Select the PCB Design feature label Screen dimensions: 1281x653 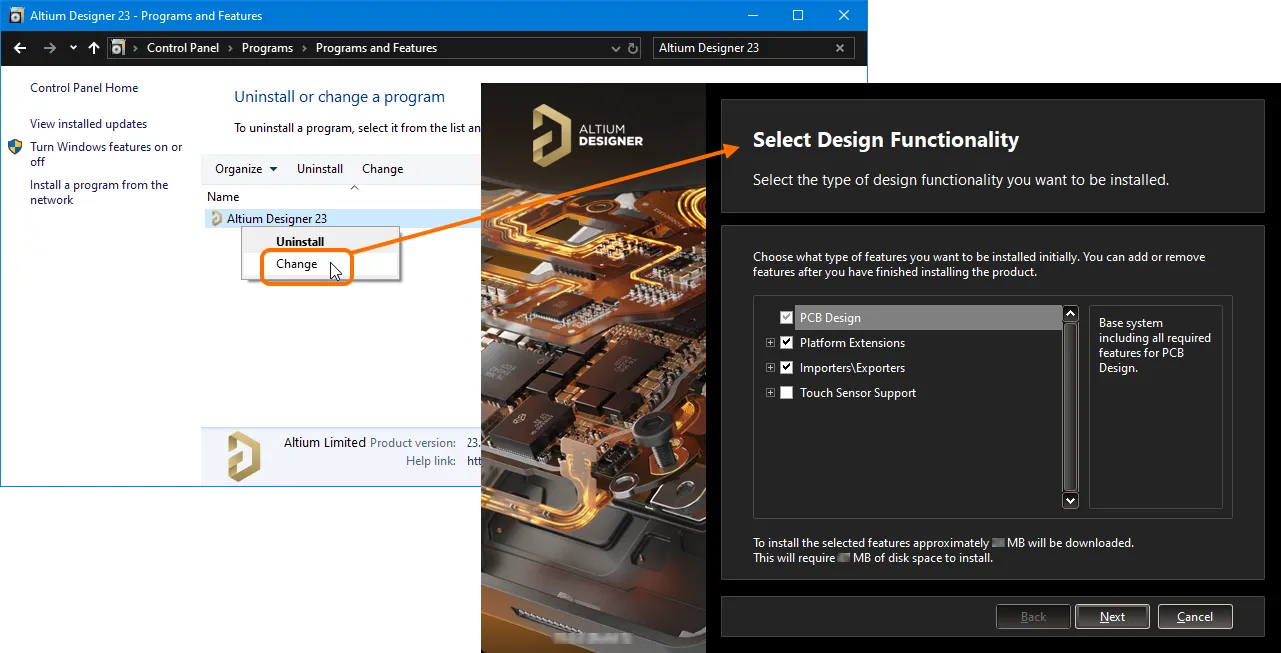[x=830, y=318]
